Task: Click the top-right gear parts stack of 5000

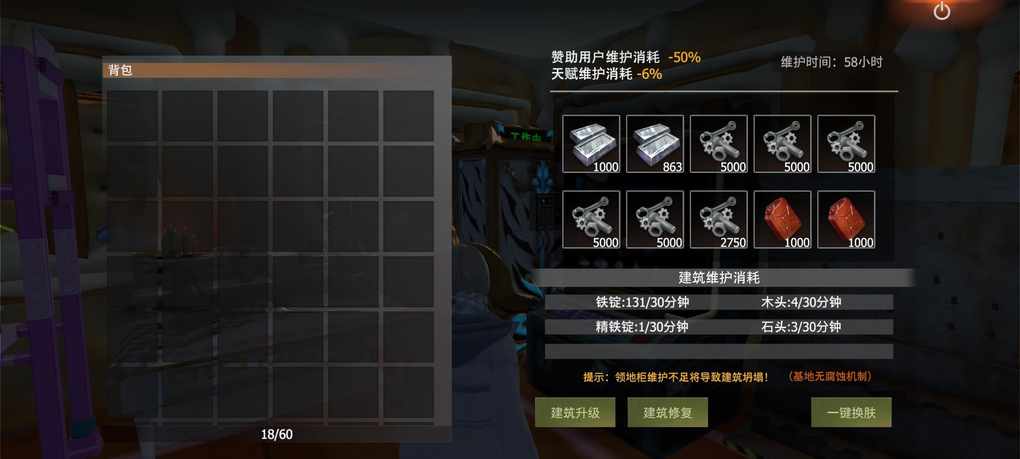Action: tap(846, 144)
